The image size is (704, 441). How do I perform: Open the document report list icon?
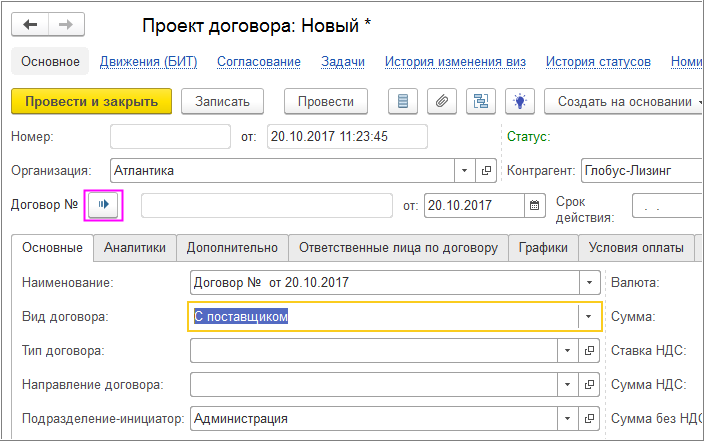pos(403,101)
